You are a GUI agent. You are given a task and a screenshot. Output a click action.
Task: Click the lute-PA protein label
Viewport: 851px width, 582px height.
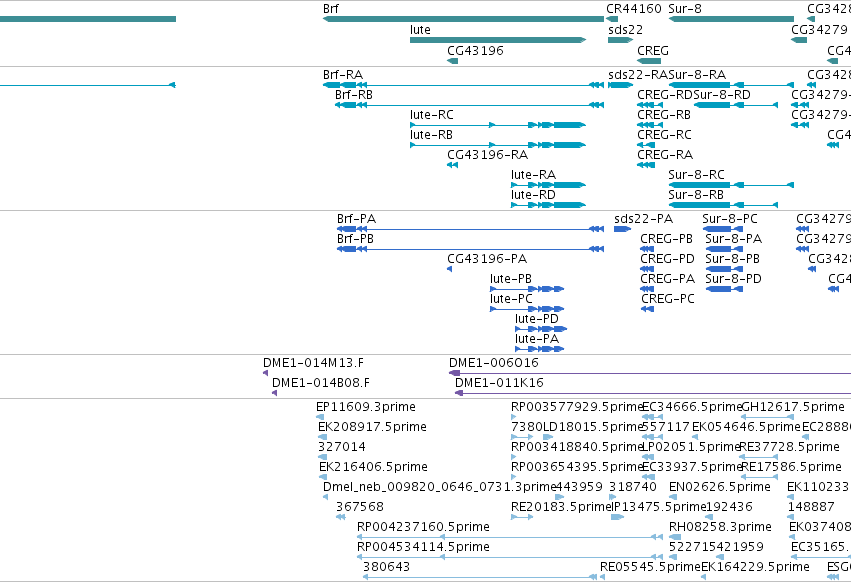(537, 339)
